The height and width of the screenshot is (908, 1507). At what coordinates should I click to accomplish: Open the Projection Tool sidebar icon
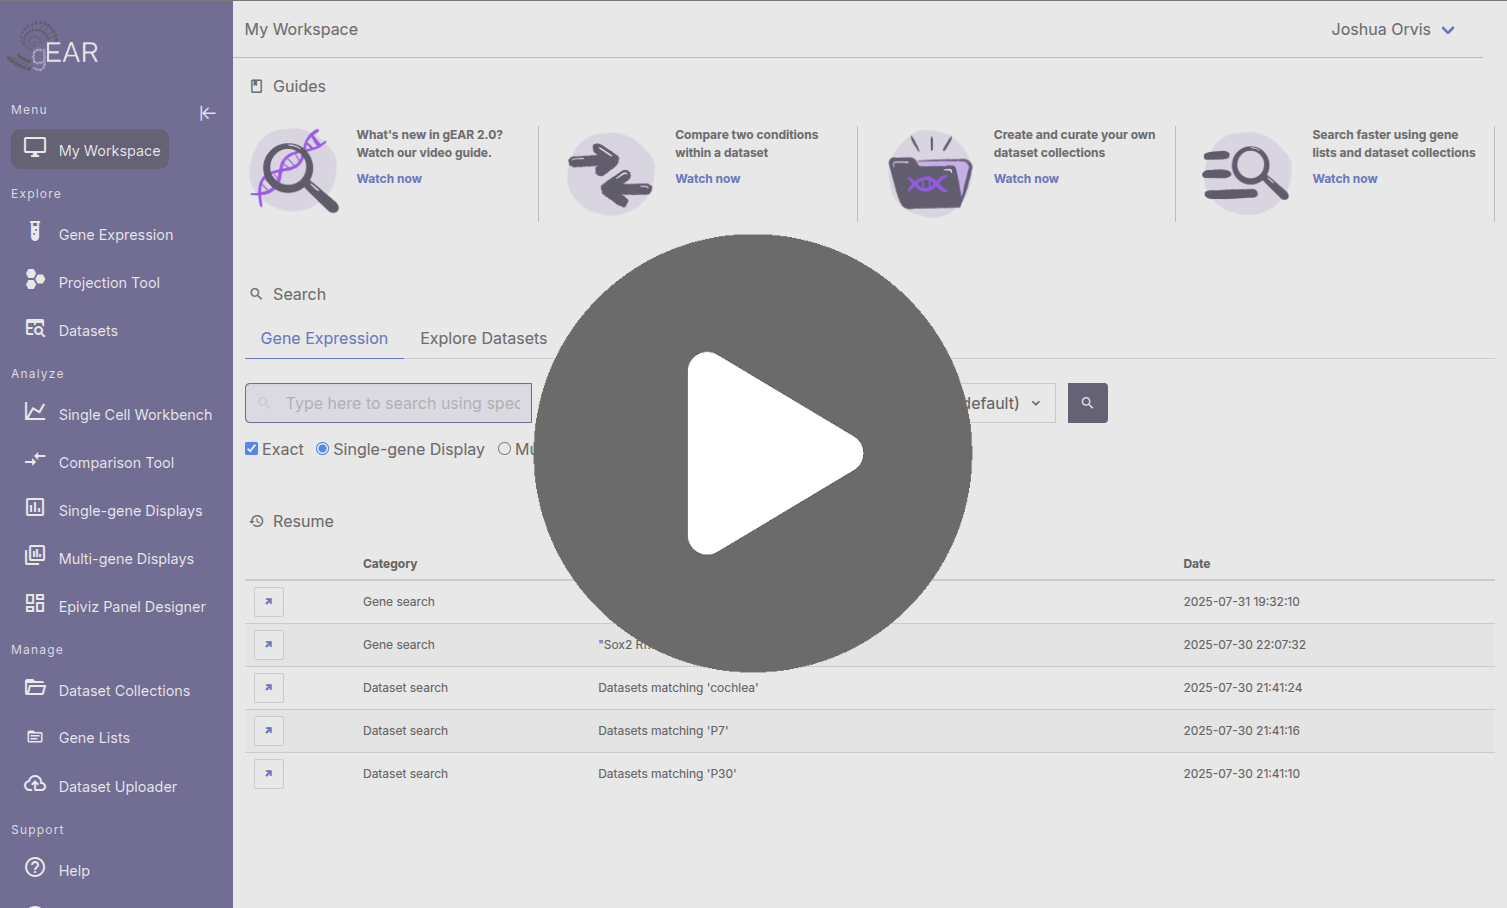click(x=35, y=280)
